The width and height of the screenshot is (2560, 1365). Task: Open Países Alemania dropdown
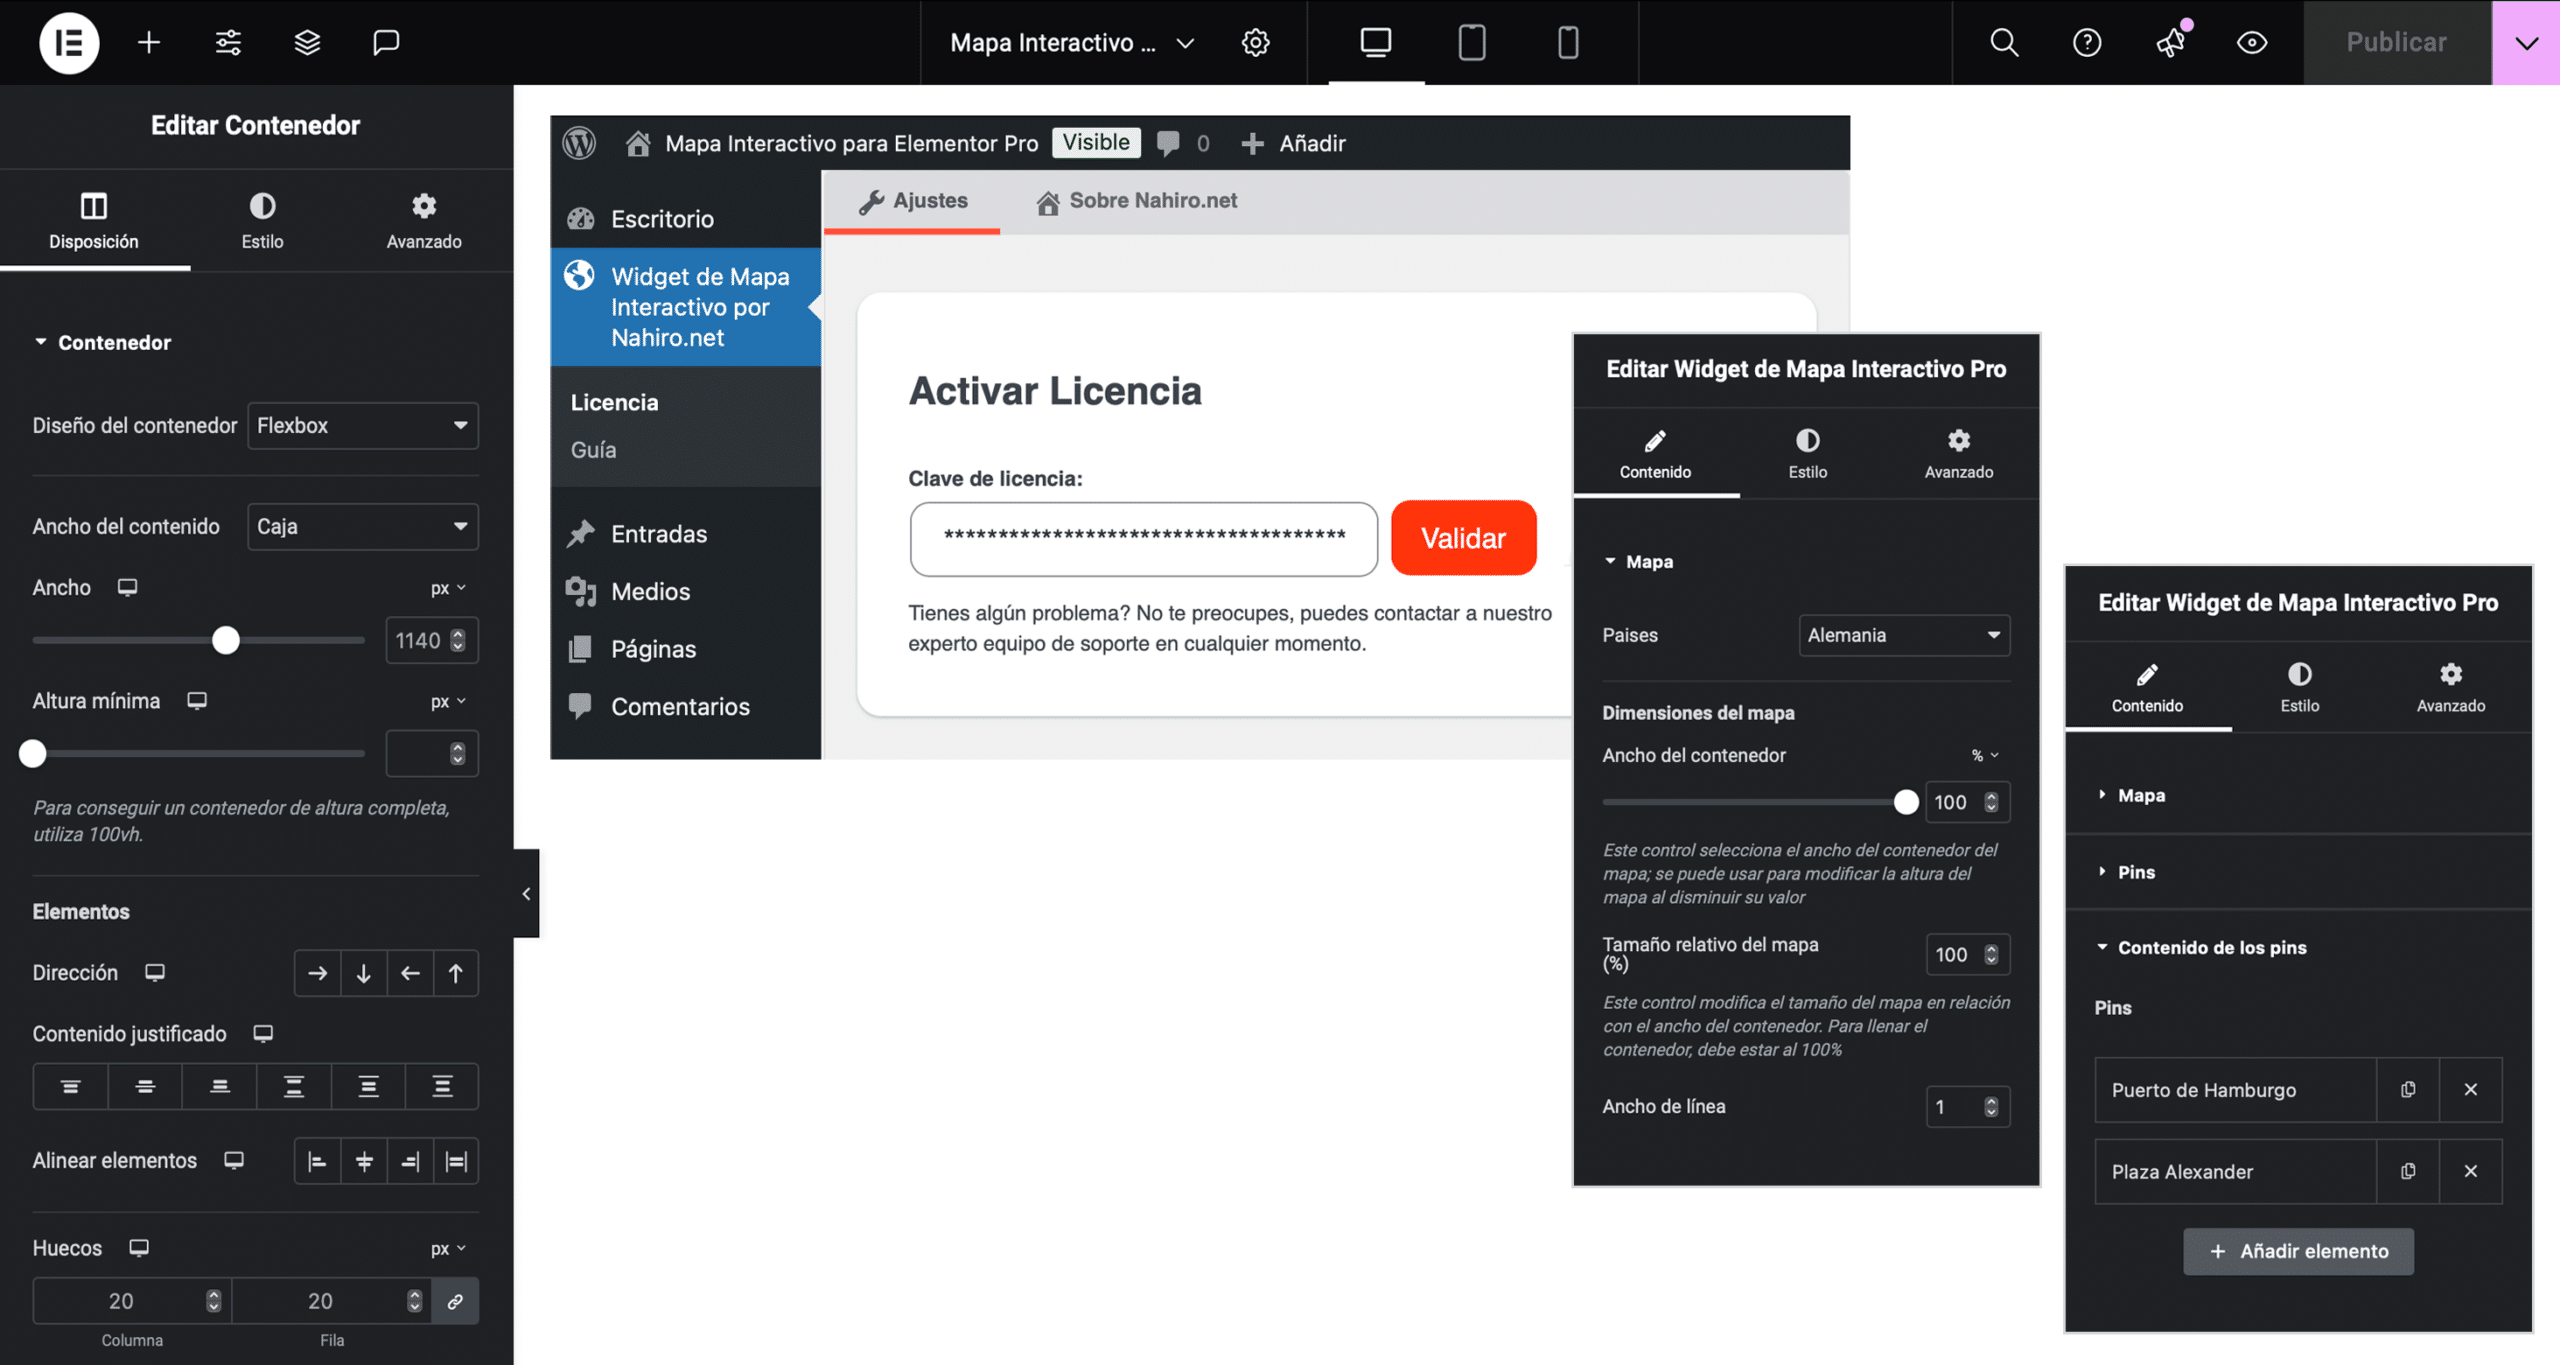[1904, 635]
